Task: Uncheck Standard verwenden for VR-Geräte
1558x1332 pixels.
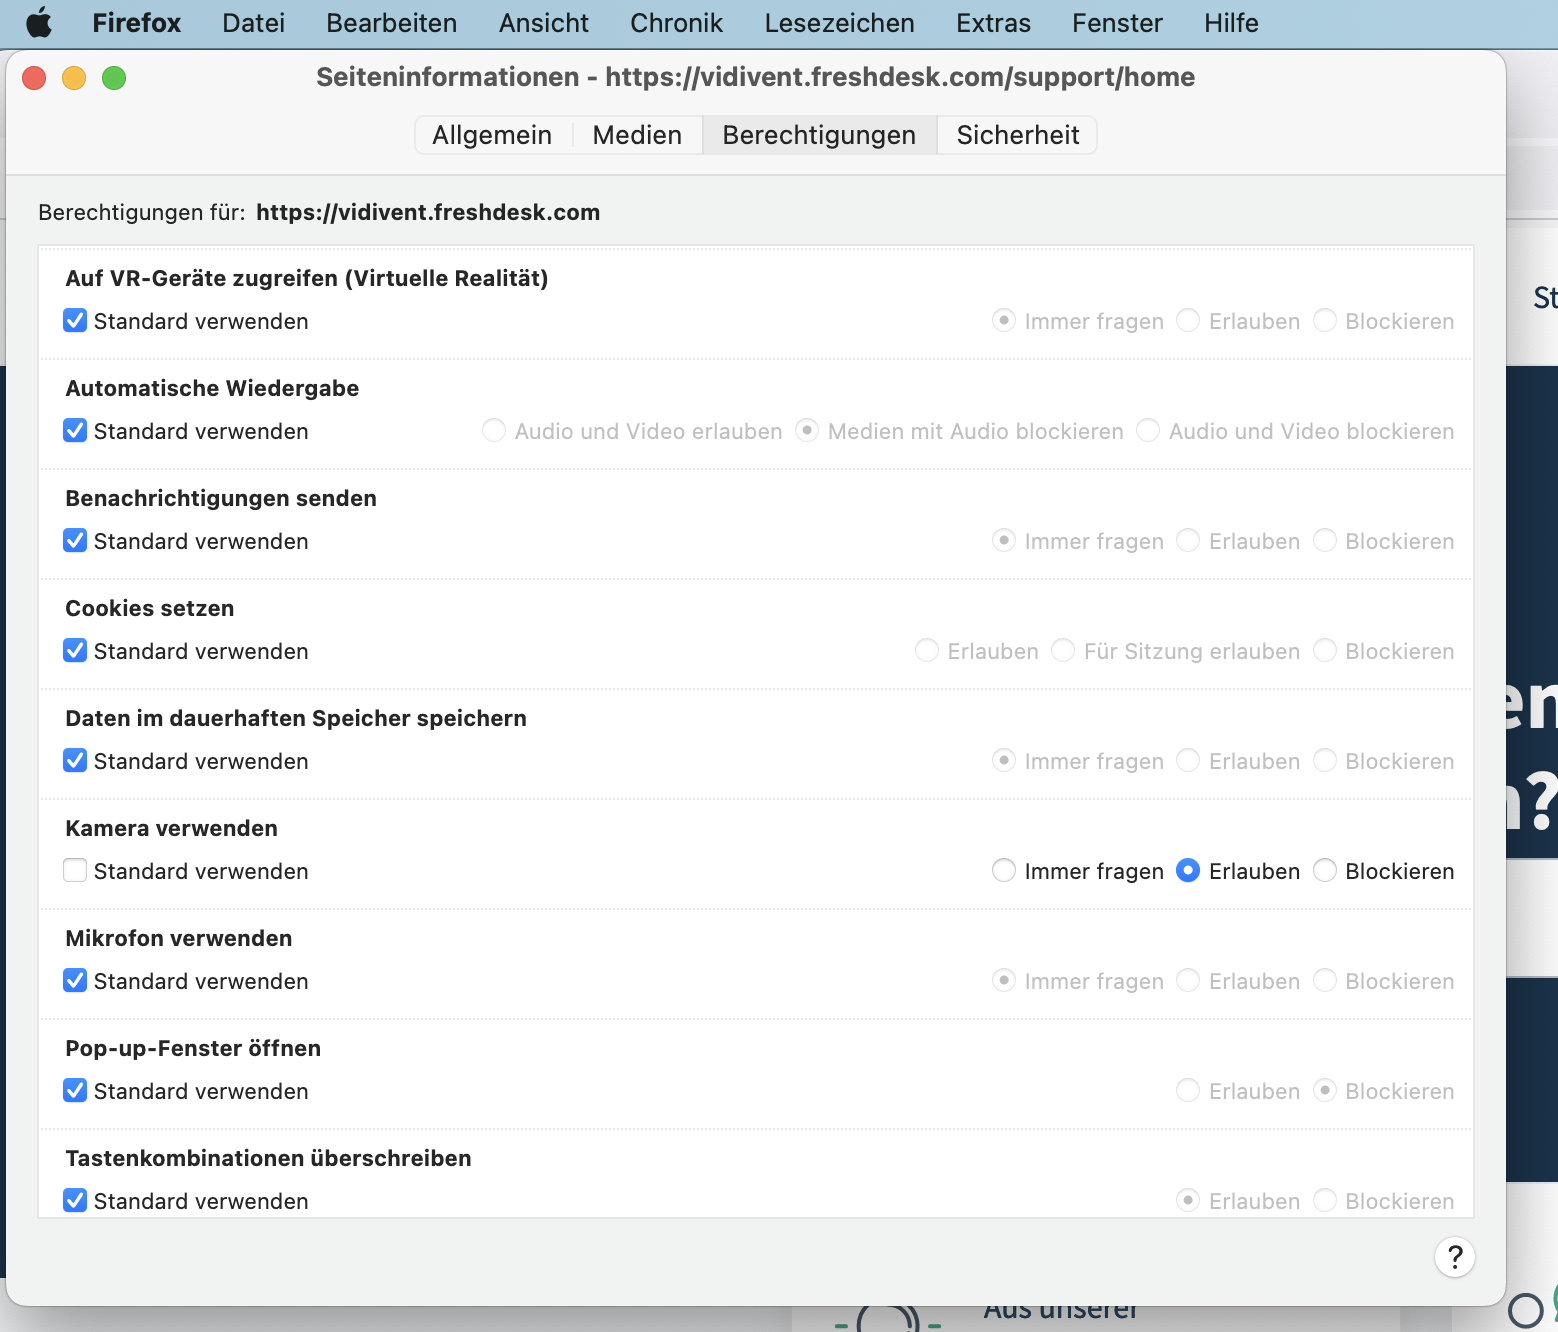Action: tap(75, 320)
